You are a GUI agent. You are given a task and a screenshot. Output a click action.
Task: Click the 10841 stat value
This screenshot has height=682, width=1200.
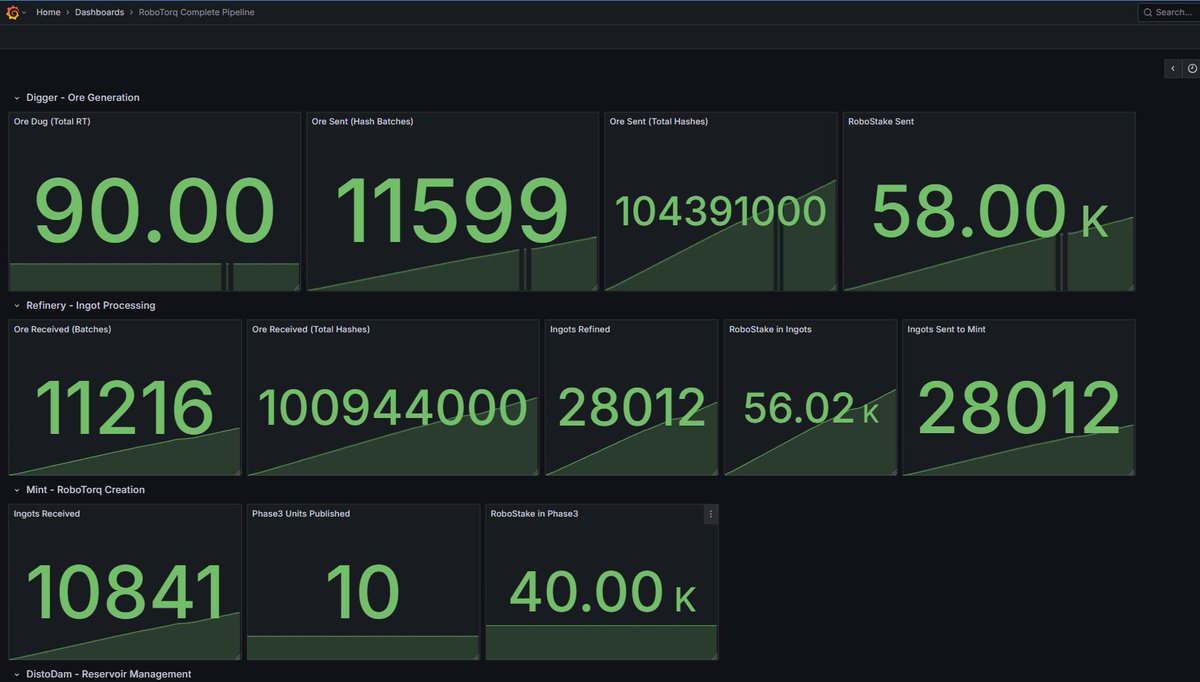click(125, 593)
